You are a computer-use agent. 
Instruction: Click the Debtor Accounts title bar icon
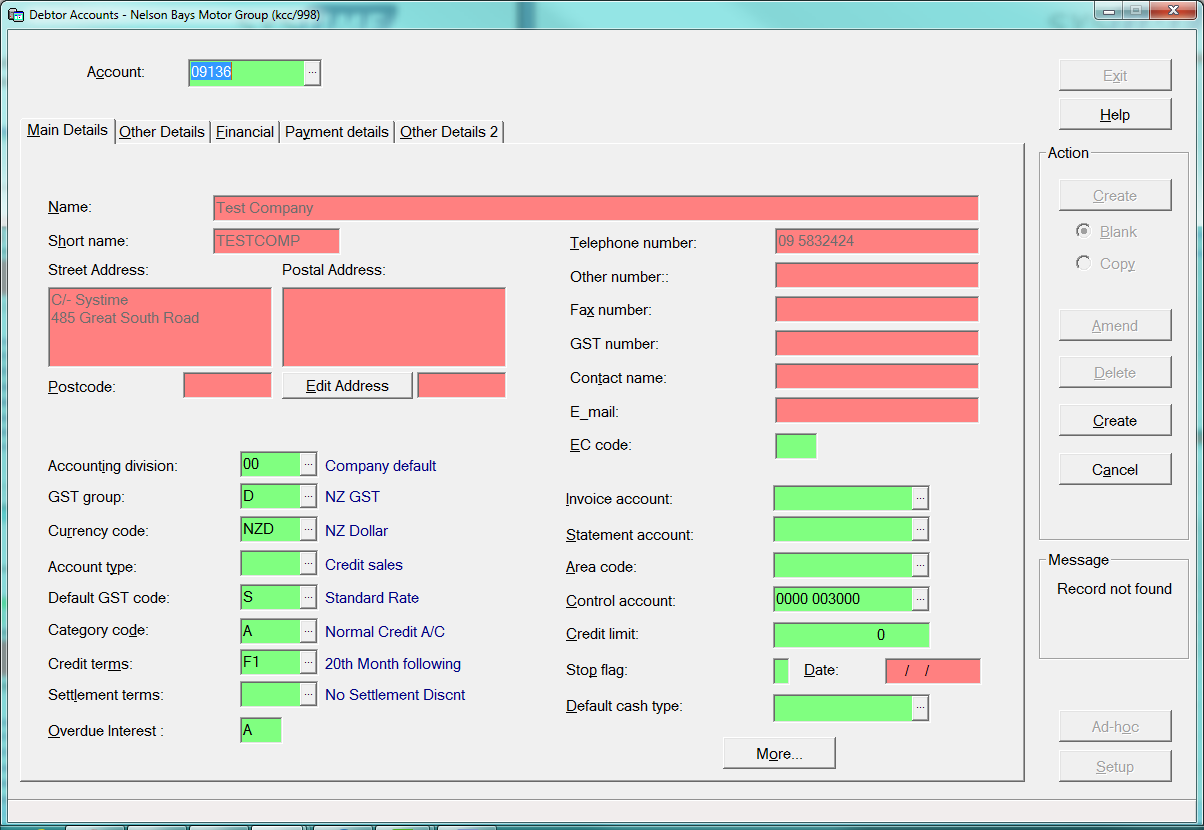click(16, 16)
